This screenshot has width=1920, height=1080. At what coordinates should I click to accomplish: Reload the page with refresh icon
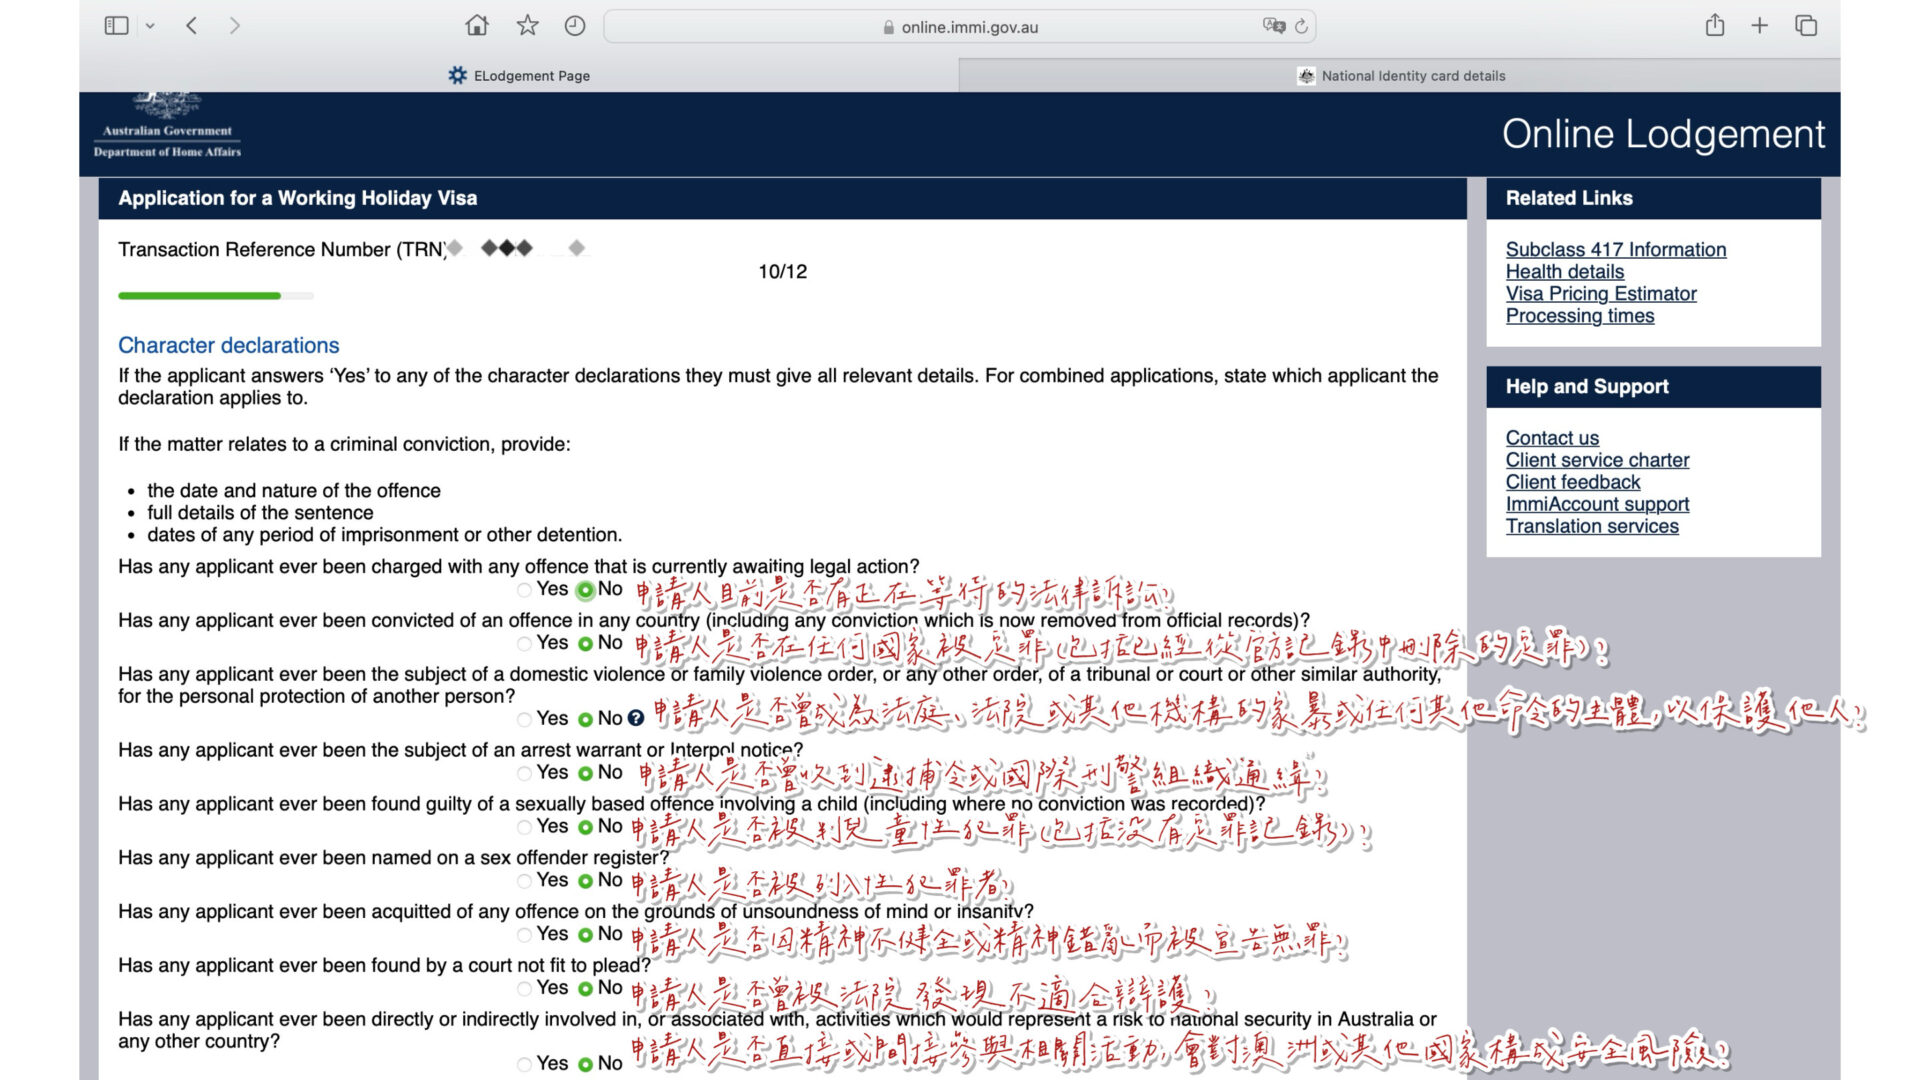1301,27
